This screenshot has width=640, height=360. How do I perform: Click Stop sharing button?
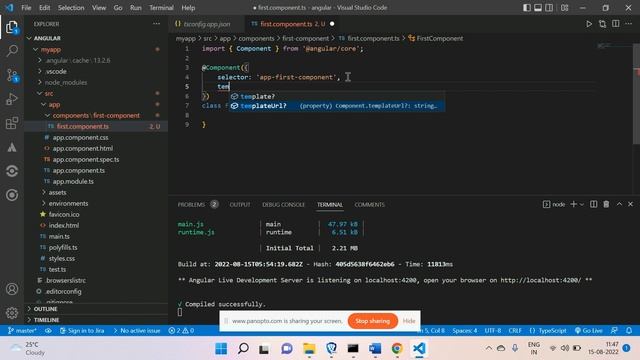pos(372,321)
